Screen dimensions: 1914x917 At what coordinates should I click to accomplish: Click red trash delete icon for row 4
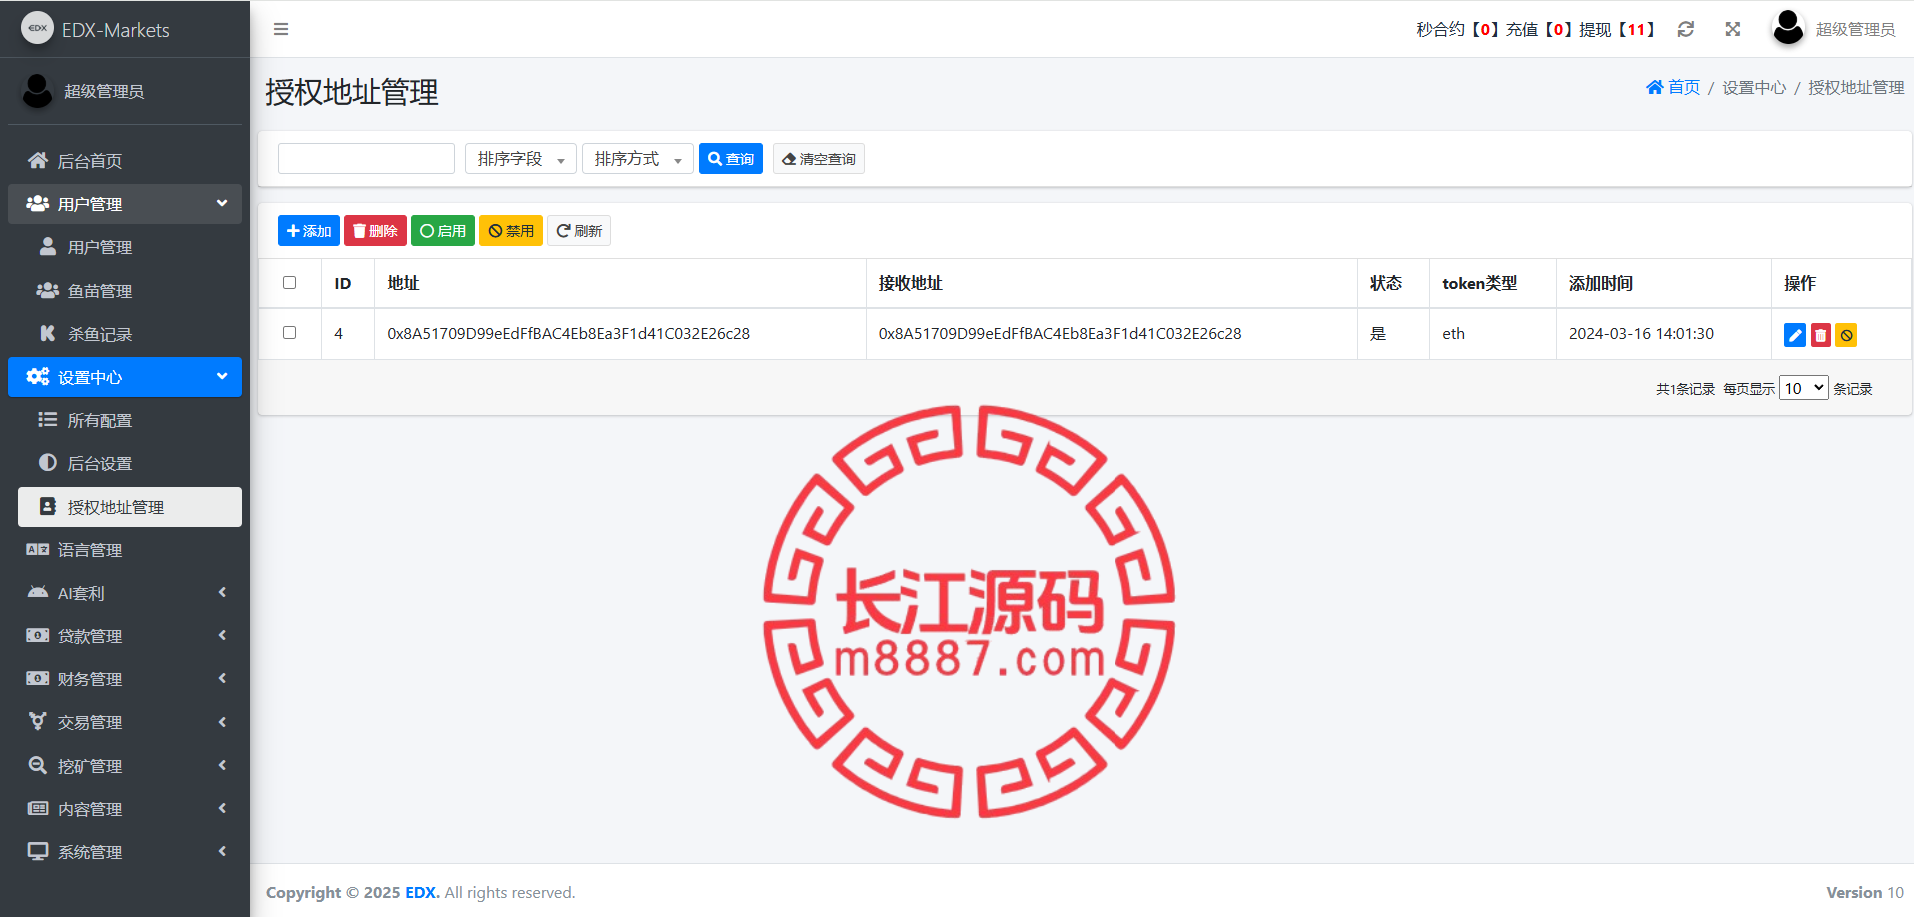(1821, 335)
